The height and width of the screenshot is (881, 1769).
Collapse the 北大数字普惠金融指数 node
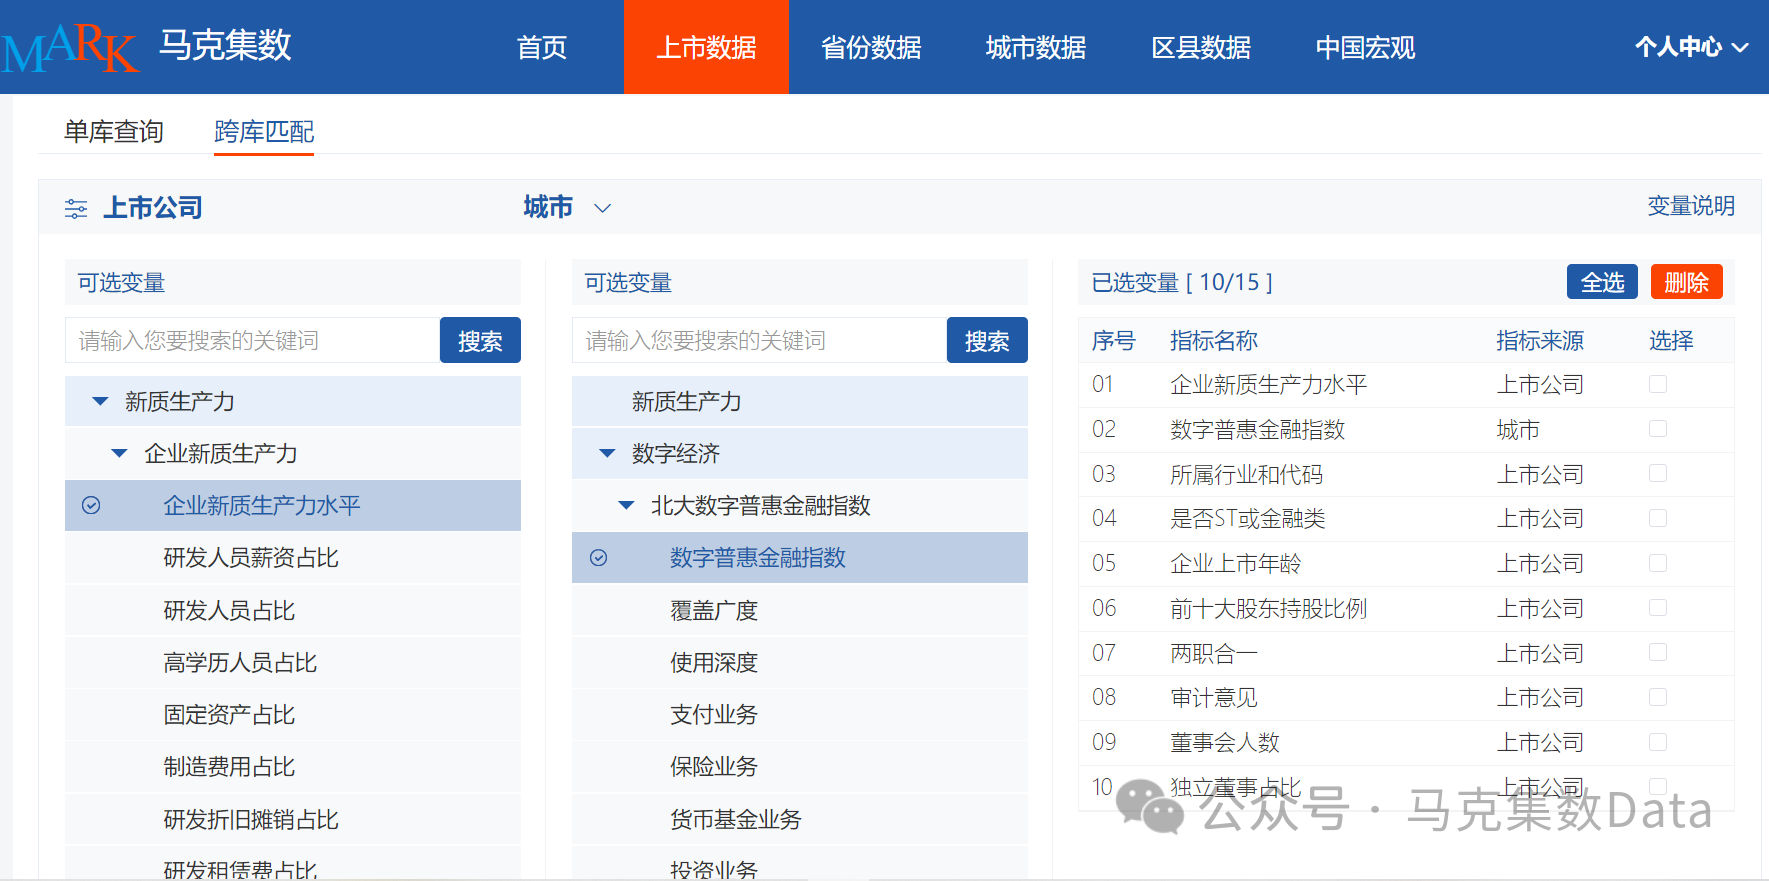tap(626, 505)
